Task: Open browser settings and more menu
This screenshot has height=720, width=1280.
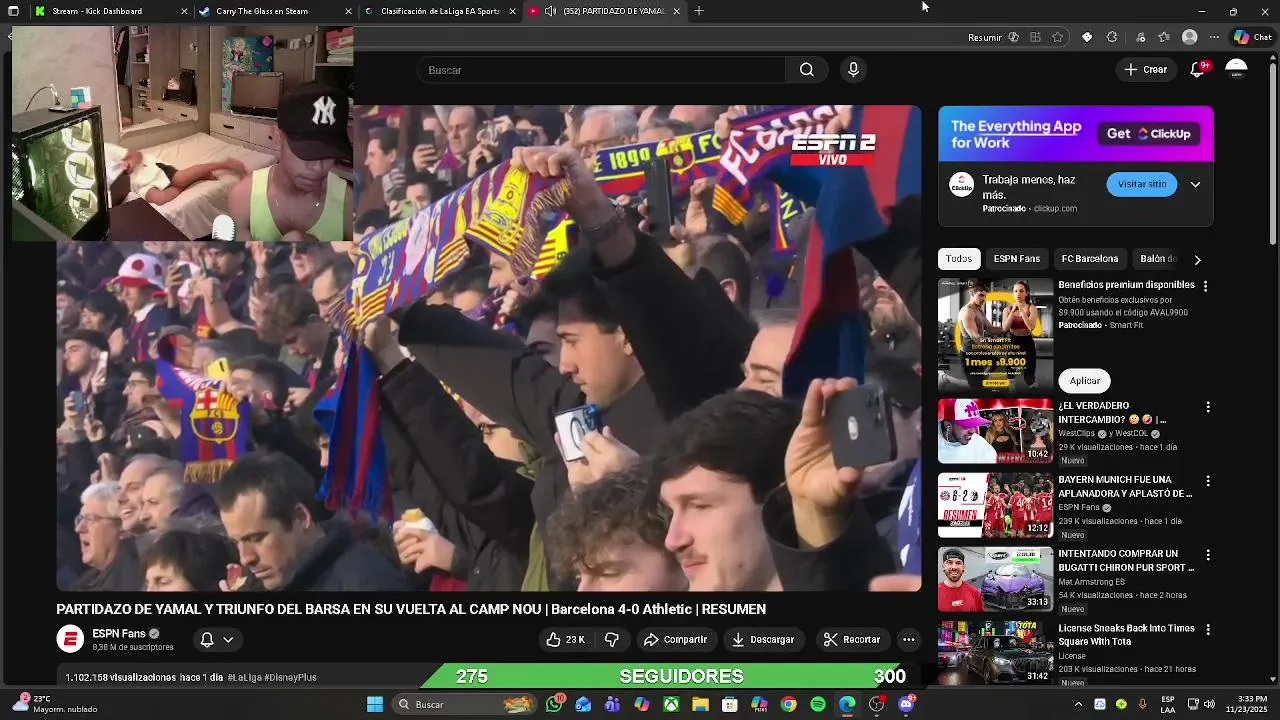Action: pyautogui.click(x=1214, y=37)
